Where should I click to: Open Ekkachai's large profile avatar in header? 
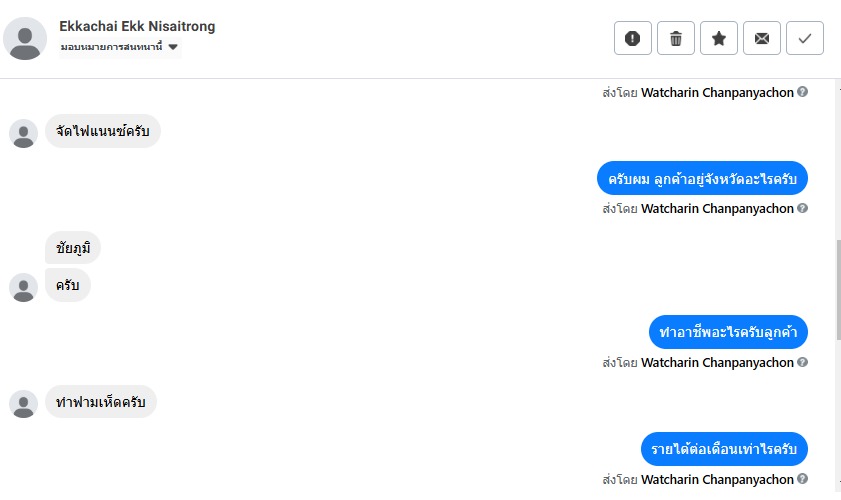26,38
